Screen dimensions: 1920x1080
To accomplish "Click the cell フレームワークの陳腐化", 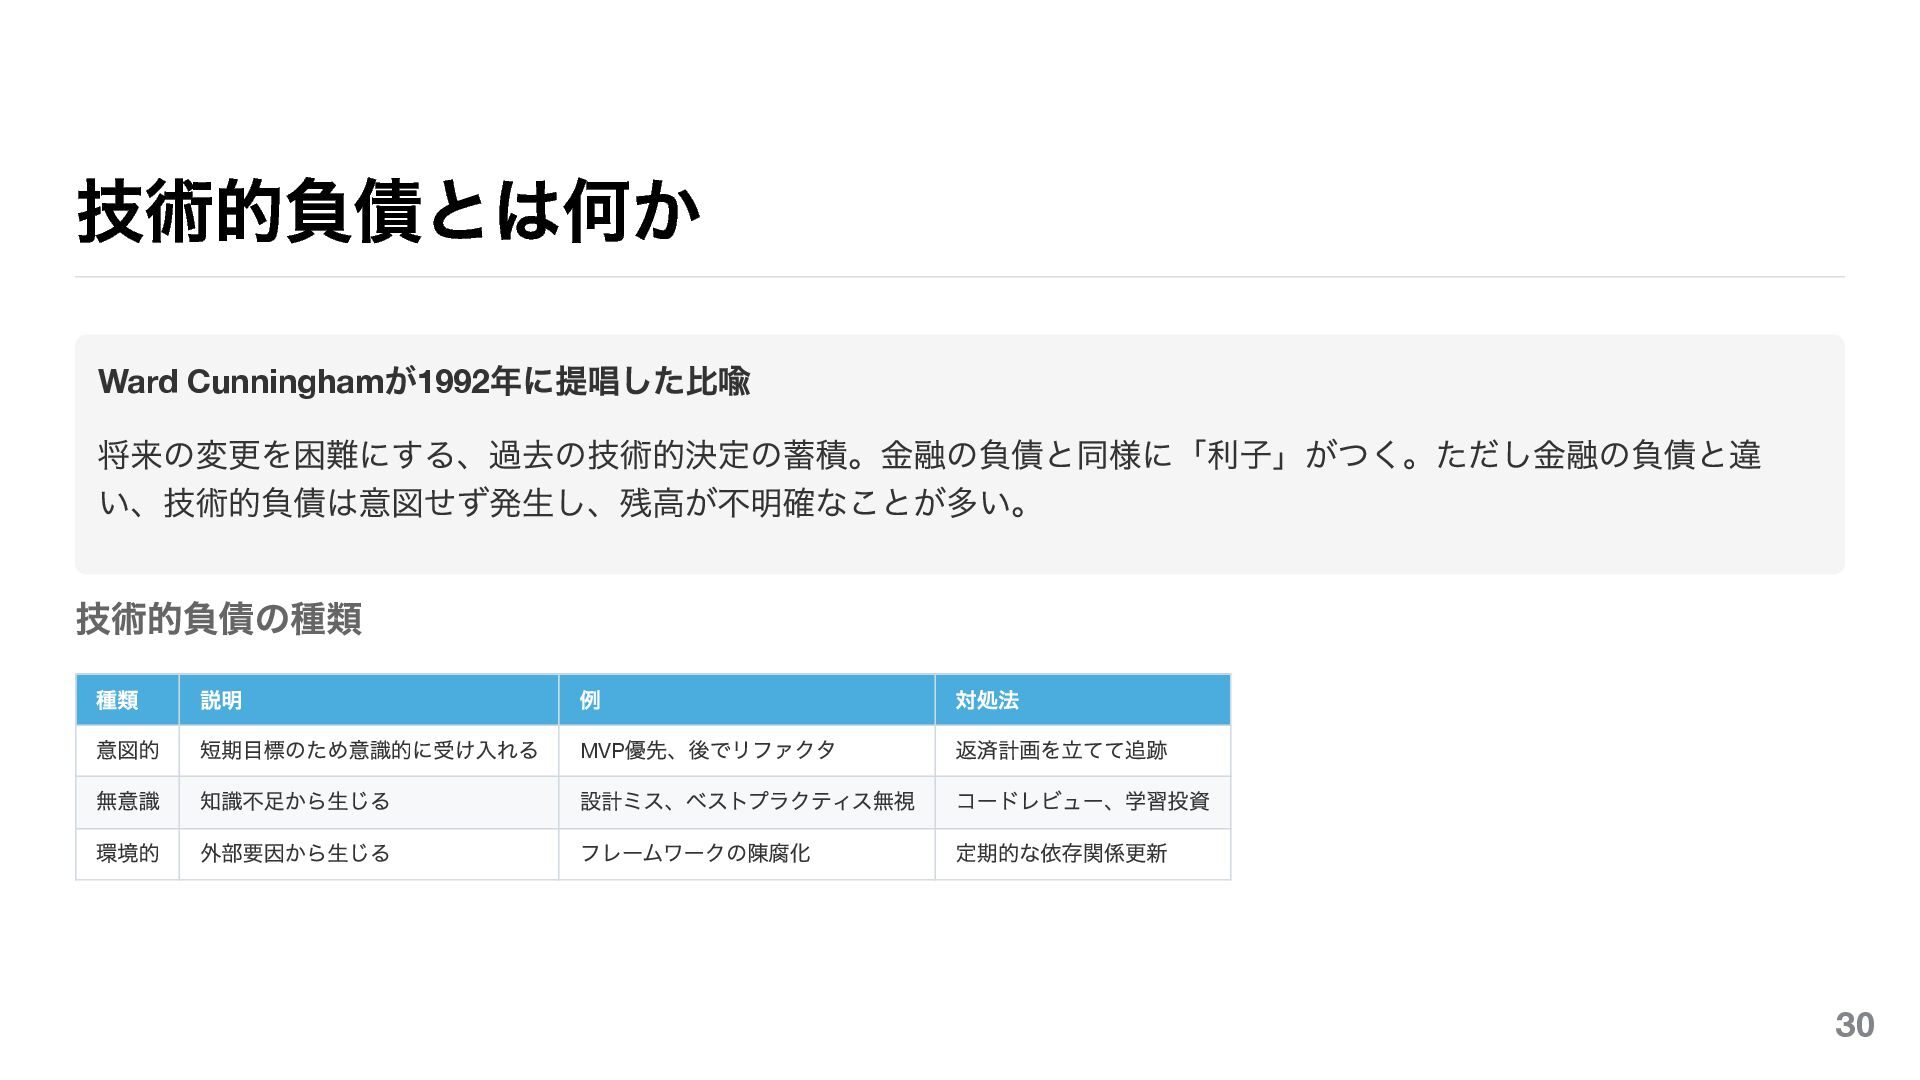I will [x=694, y=853].
